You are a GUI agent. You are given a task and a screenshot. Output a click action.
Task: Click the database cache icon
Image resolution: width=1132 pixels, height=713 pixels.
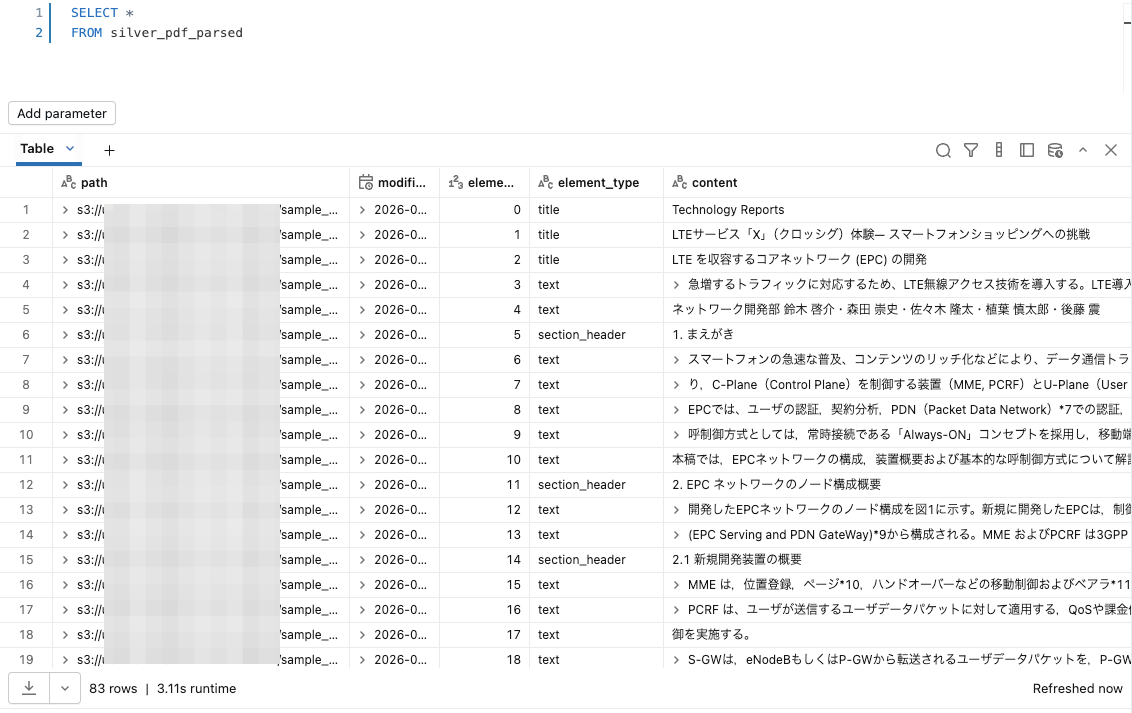coord(1055,150)
